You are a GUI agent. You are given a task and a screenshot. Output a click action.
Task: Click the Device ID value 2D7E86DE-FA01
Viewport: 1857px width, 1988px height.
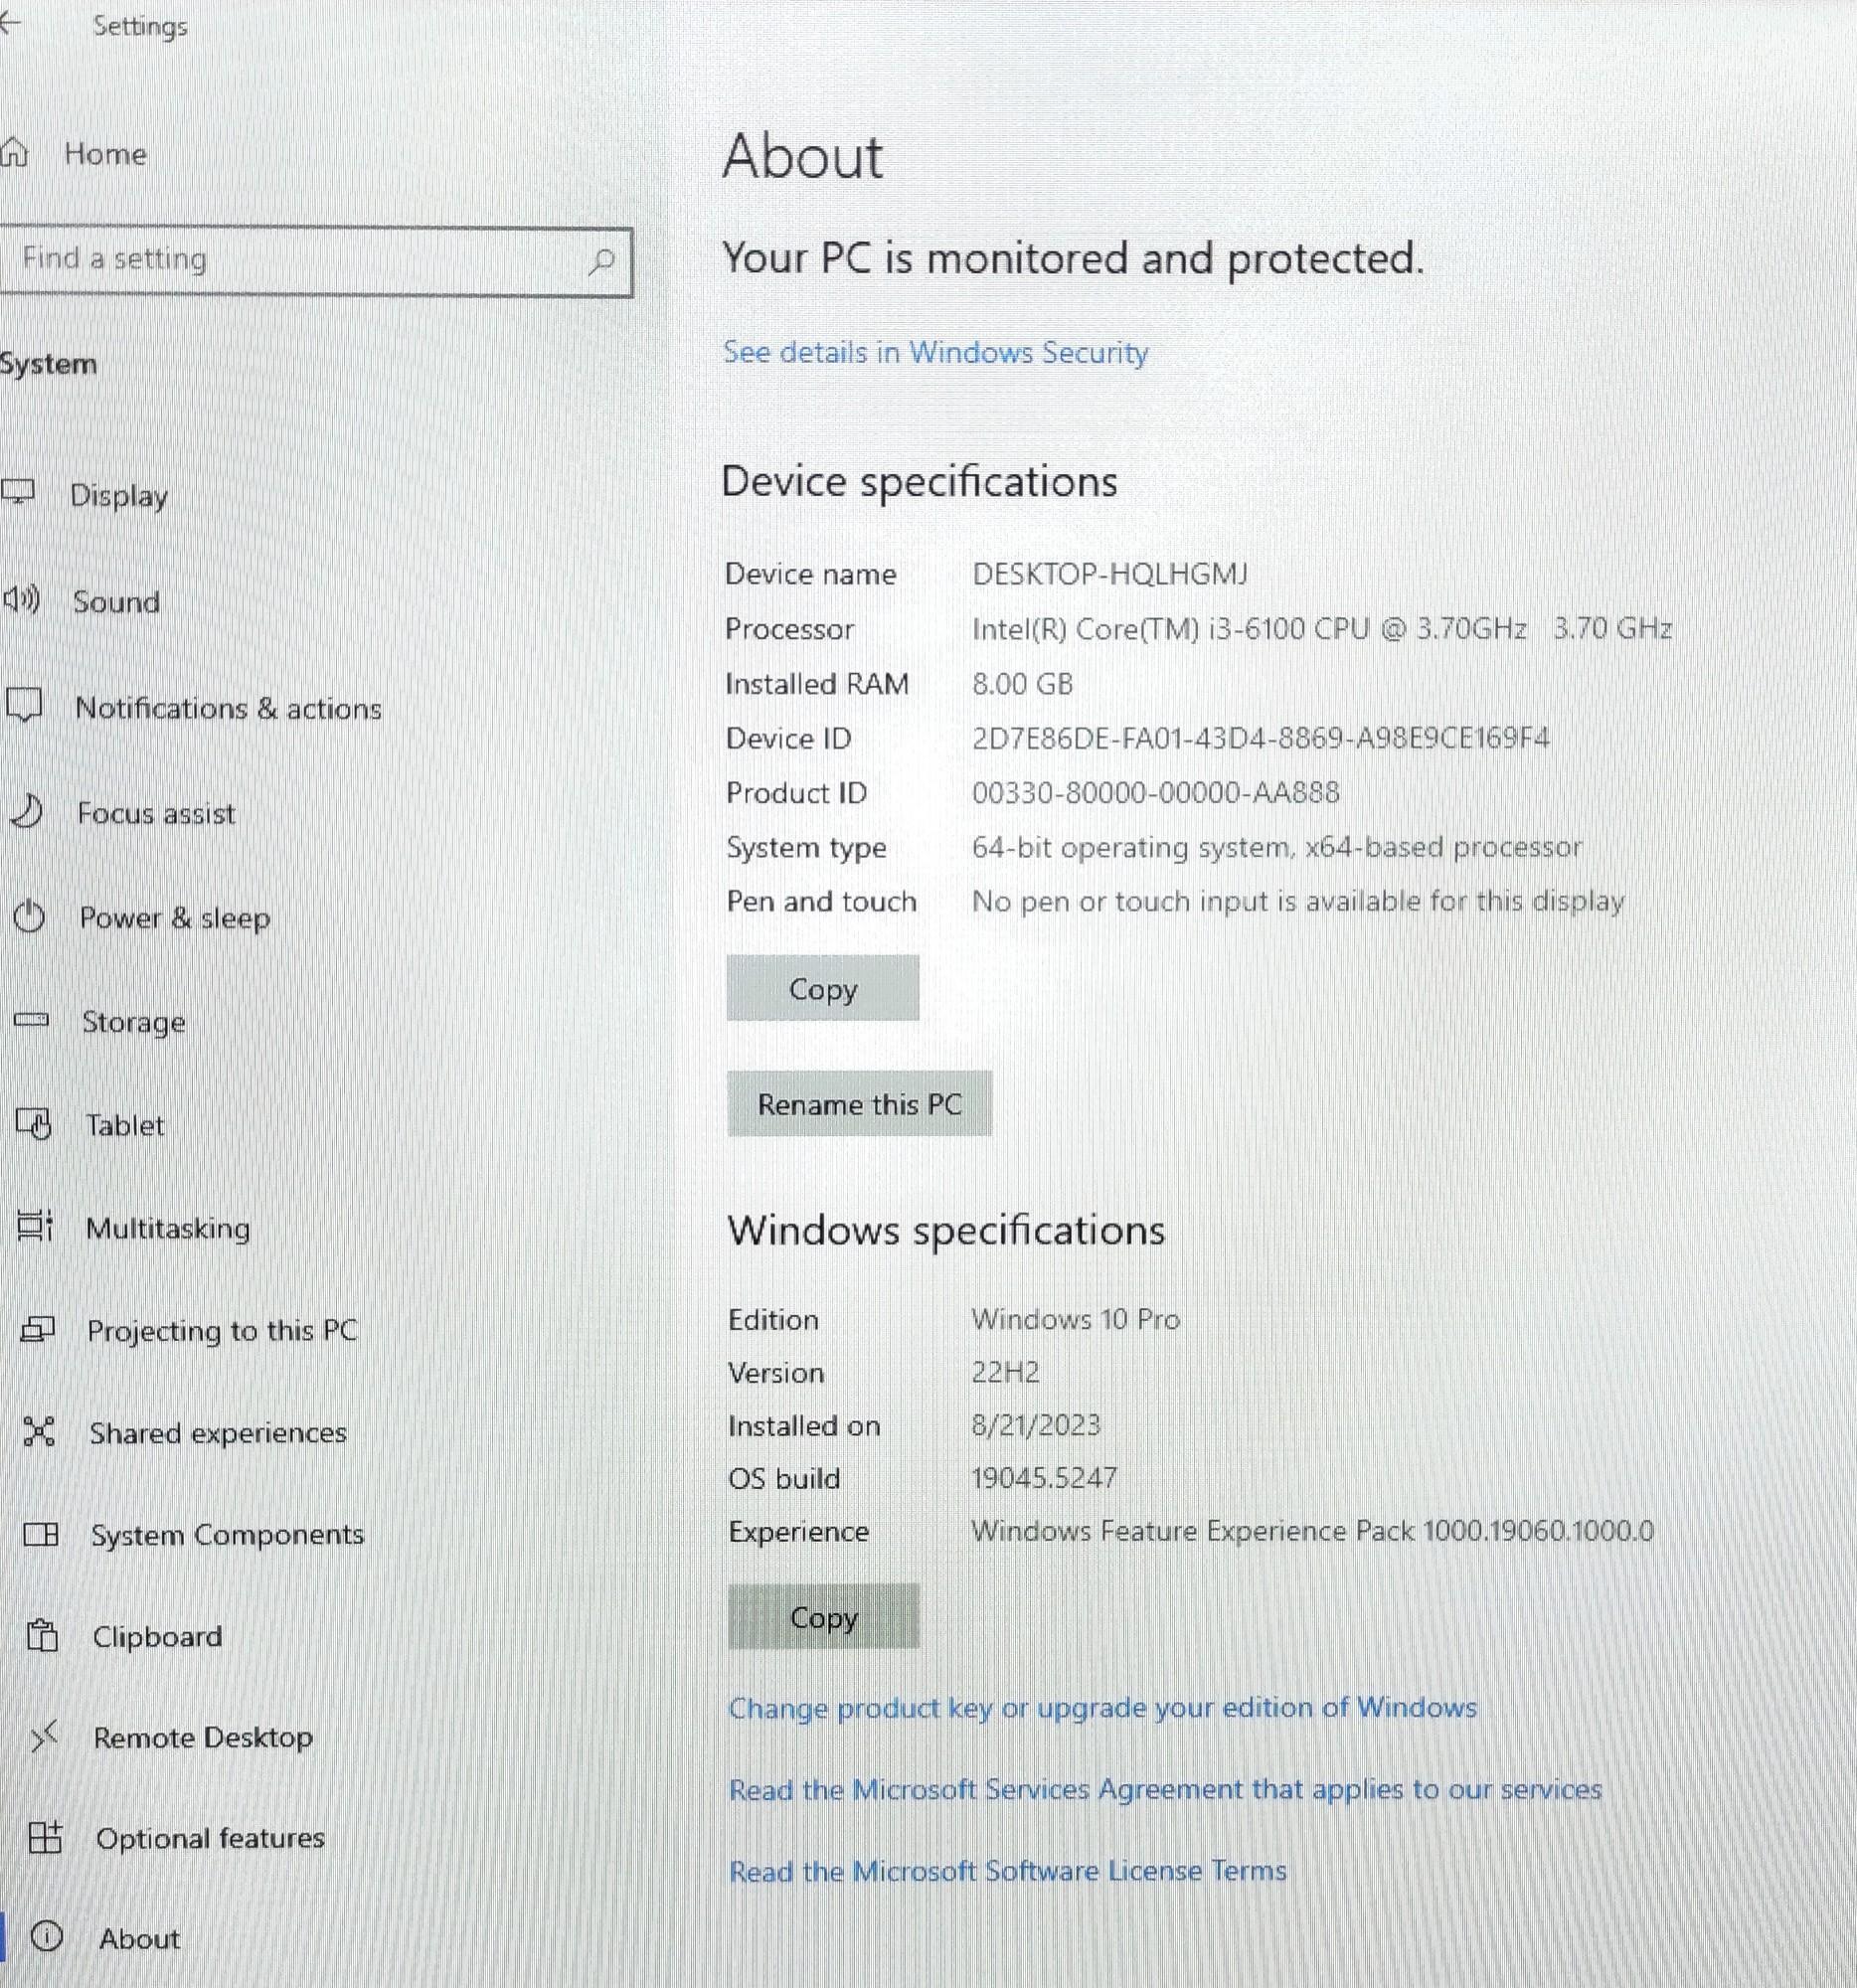(1260, 739)
